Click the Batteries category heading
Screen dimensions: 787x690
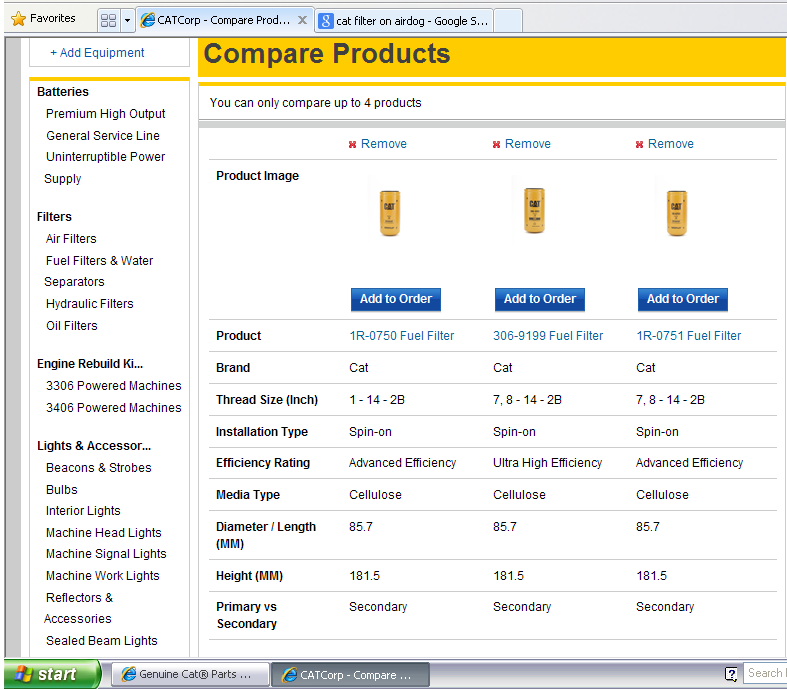[x=63, y=92]
